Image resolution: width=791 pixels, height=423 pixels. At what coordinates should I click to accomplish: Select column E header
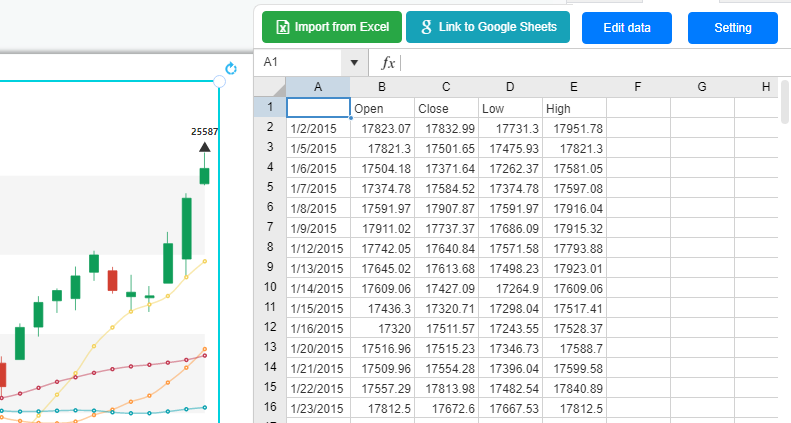coord(574,87)
